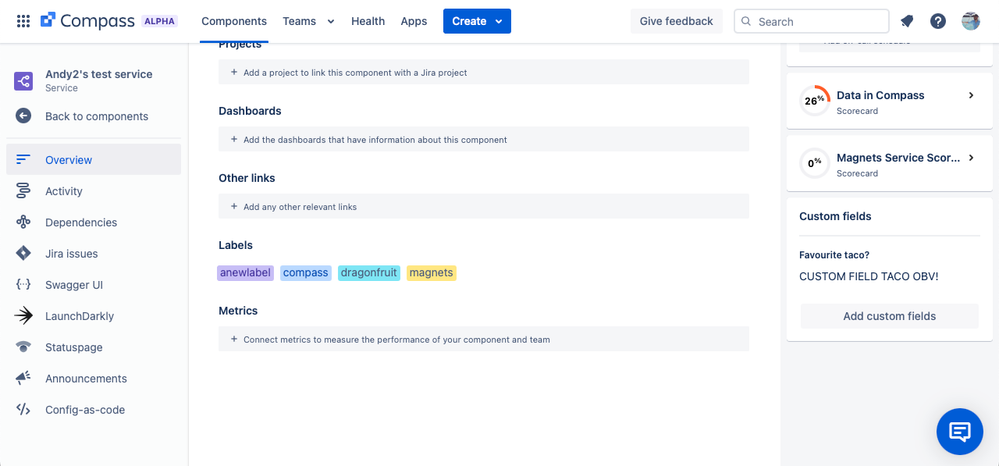Click the teal dragonfruit label
This screenshot has width=999, height=466.
coord(369,273)
